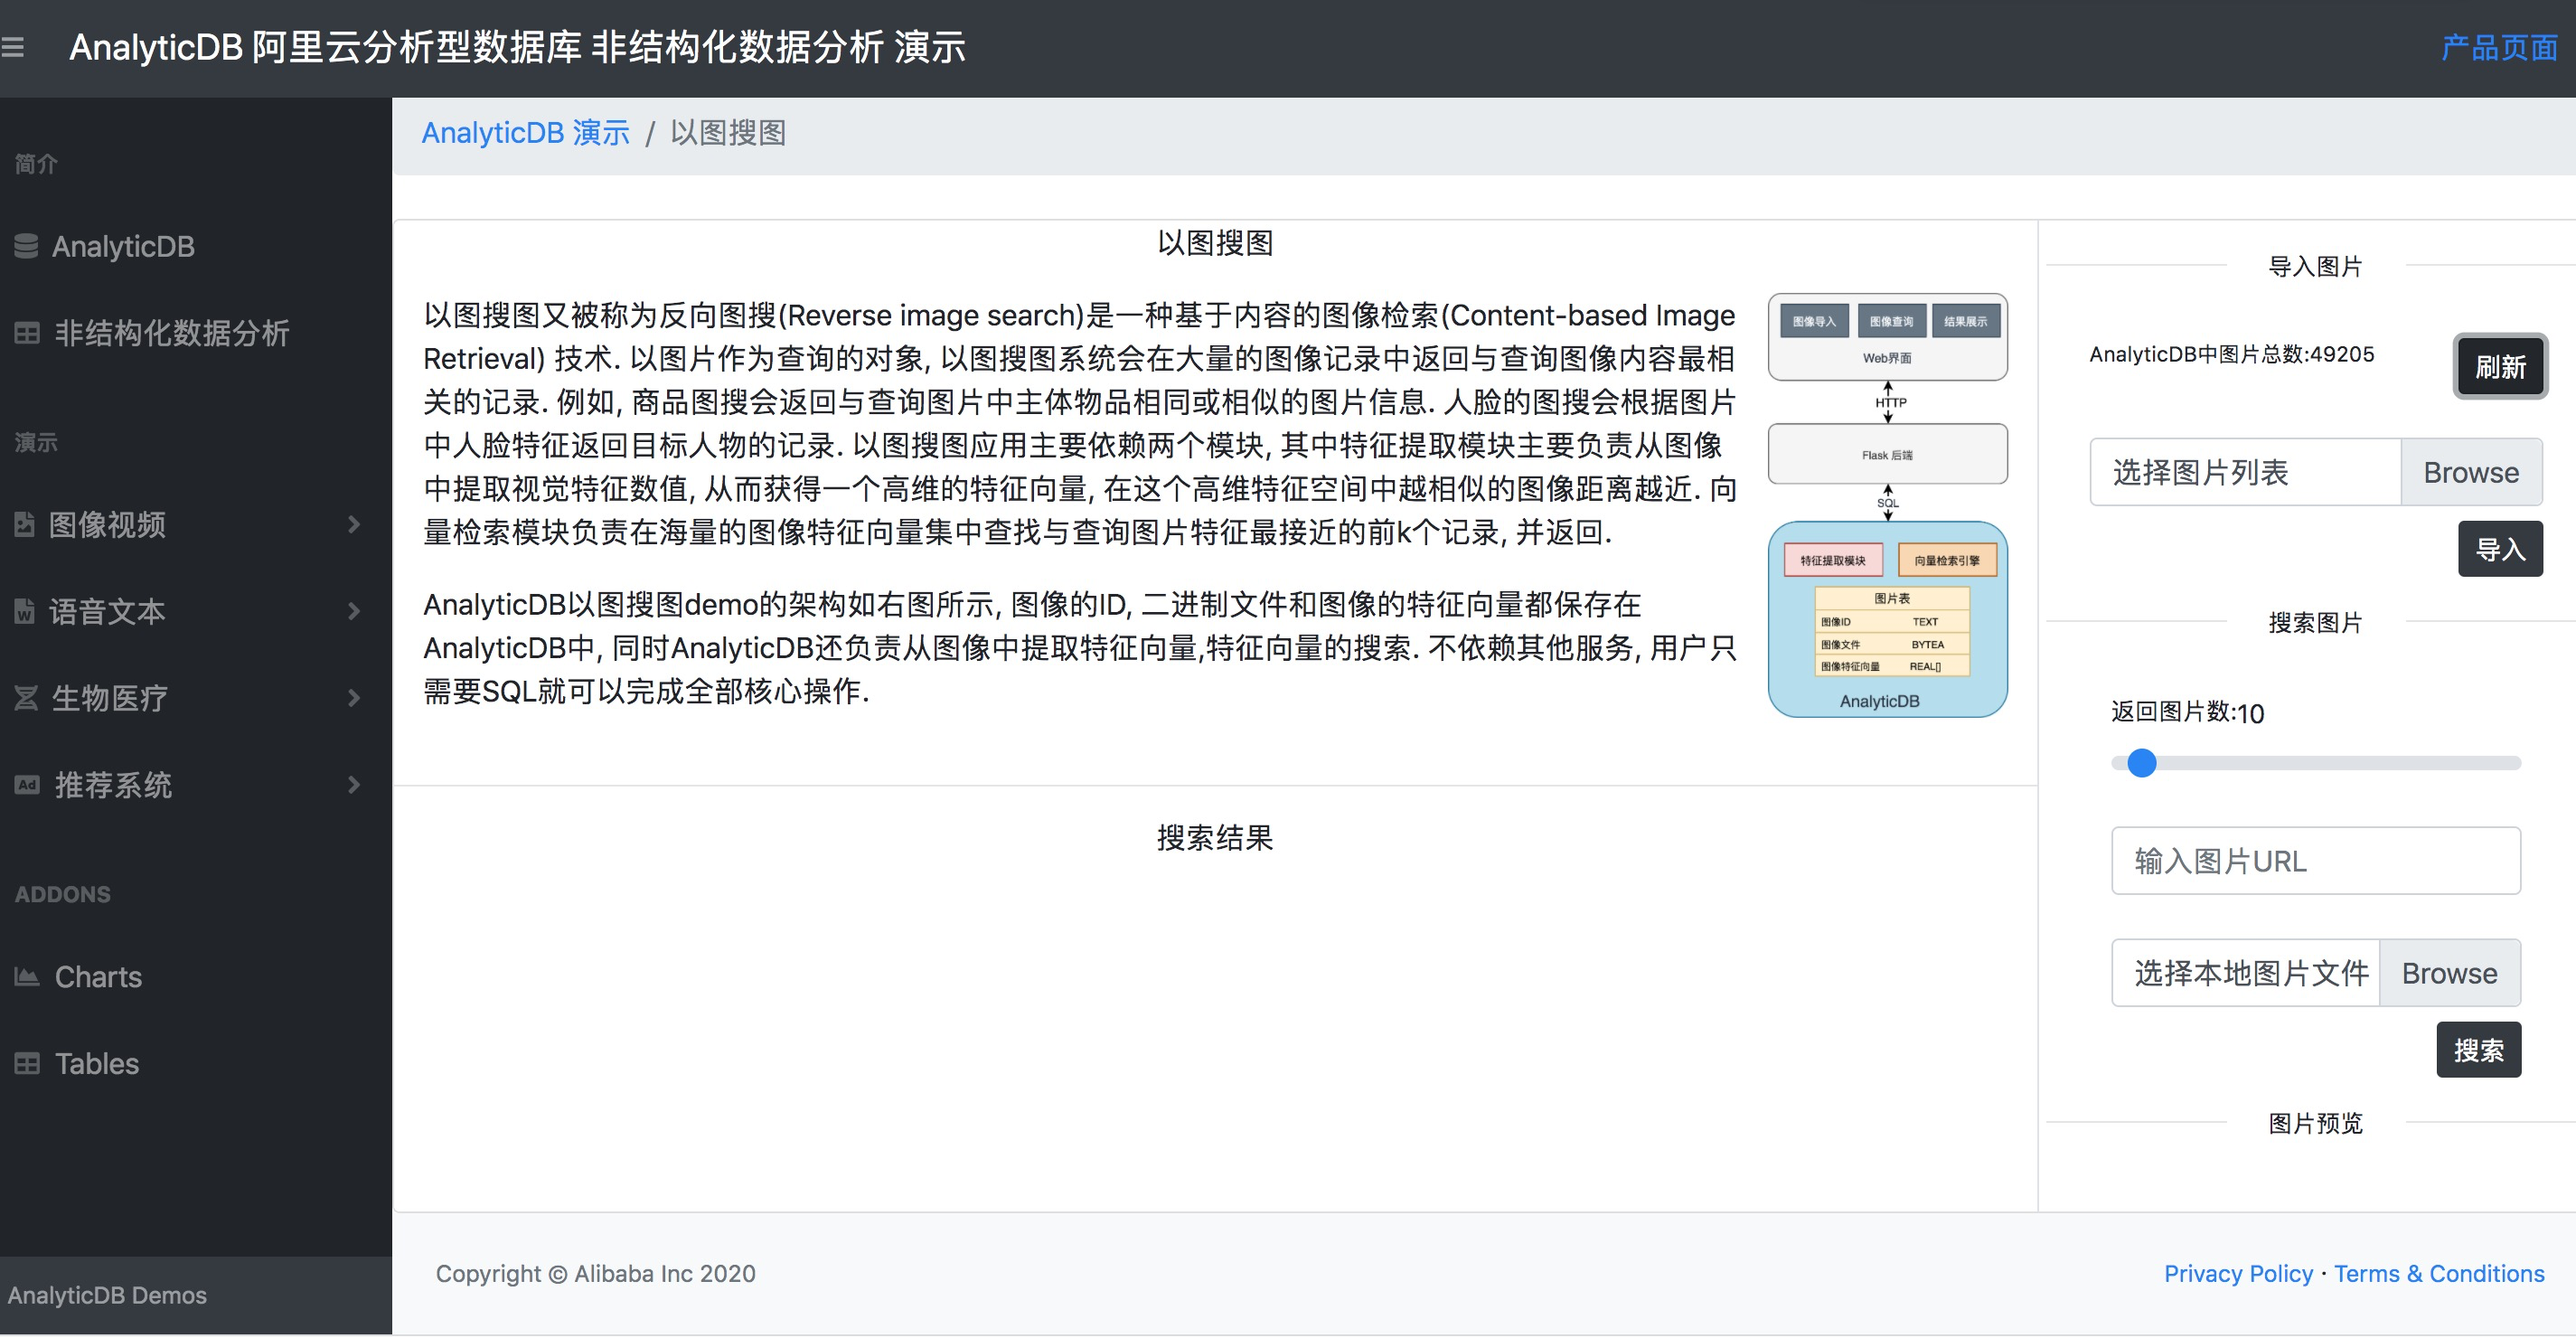Expand the 推荐系统 submenu chevron

pyautogui.click(x=354, y=785)
